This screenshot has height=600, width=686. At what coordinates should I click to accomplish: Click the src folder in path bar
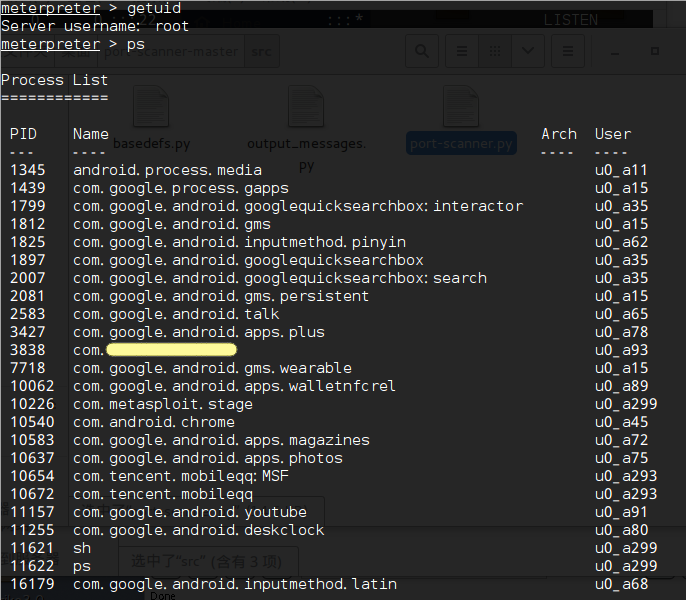coord(261,52)
